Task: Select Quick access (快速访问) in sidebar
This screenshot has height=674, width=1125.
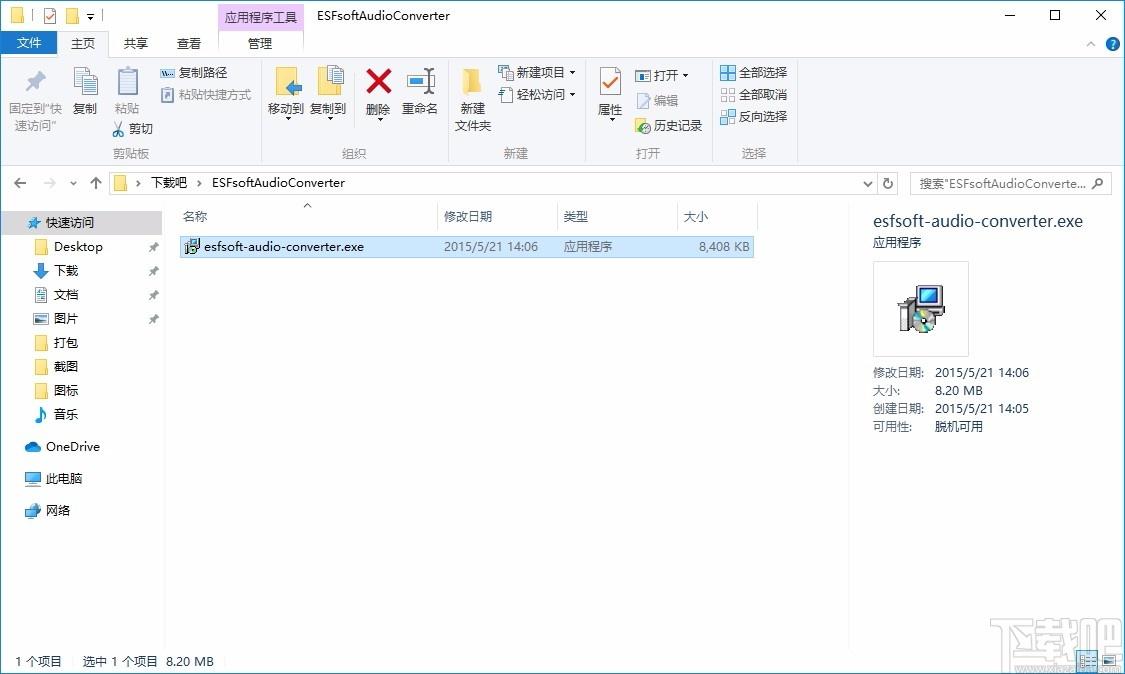Action: click(x=70, y=223)
